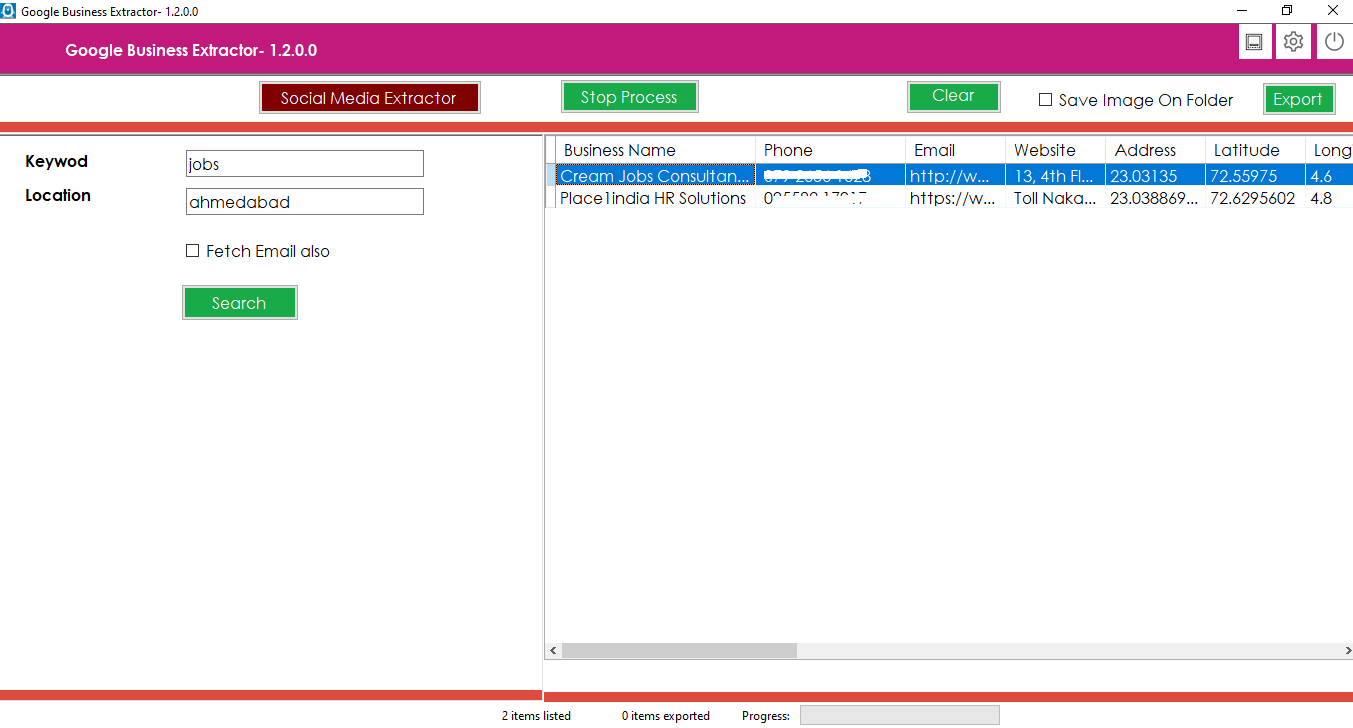Image resolution: width=1353 pixels, height=728 pixels.
Task: Click inside the Location text field
Action: tap(304, 201)
